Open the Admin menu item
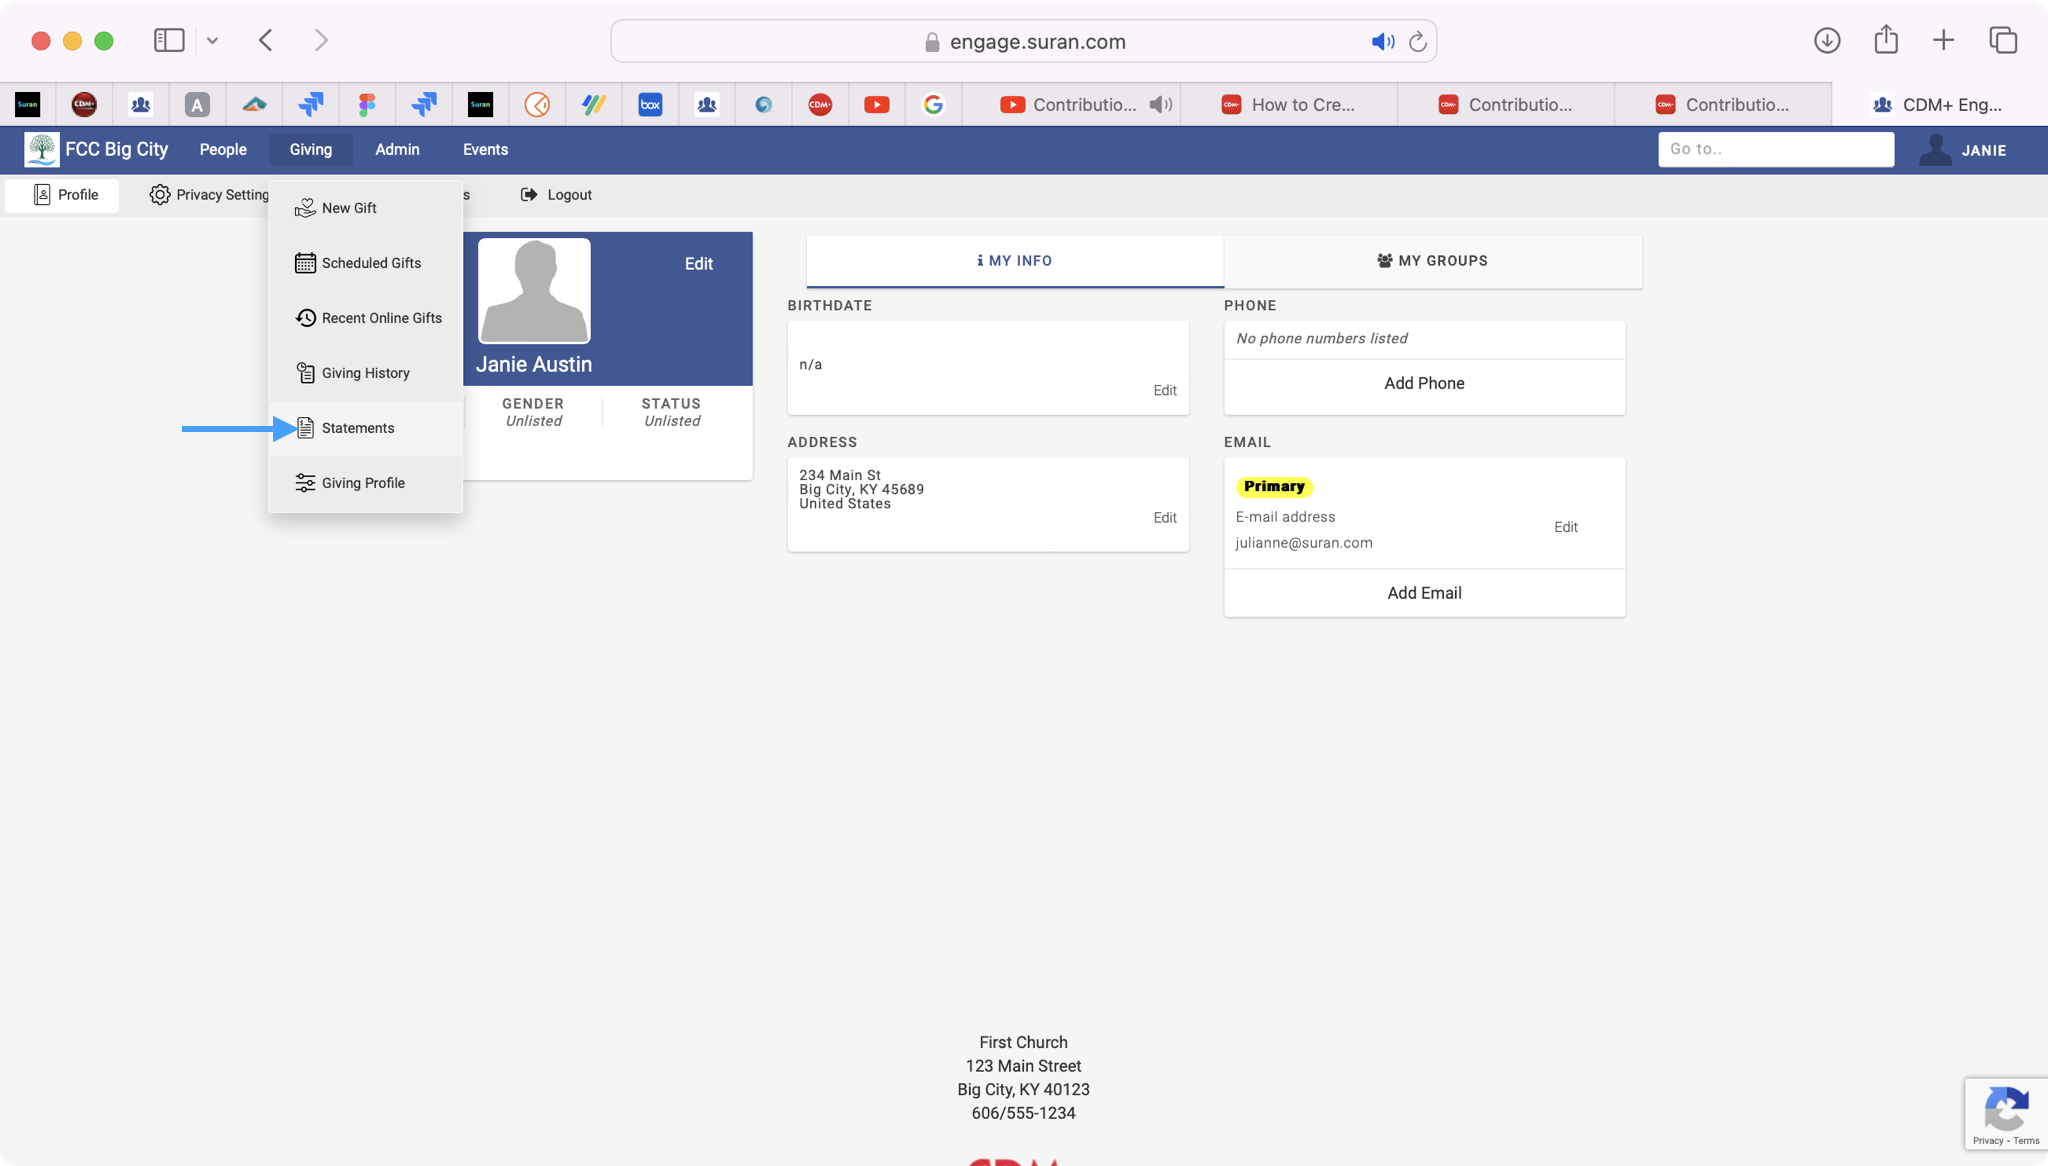Viewport: 2048px width, 1166px height. point(397,150)
